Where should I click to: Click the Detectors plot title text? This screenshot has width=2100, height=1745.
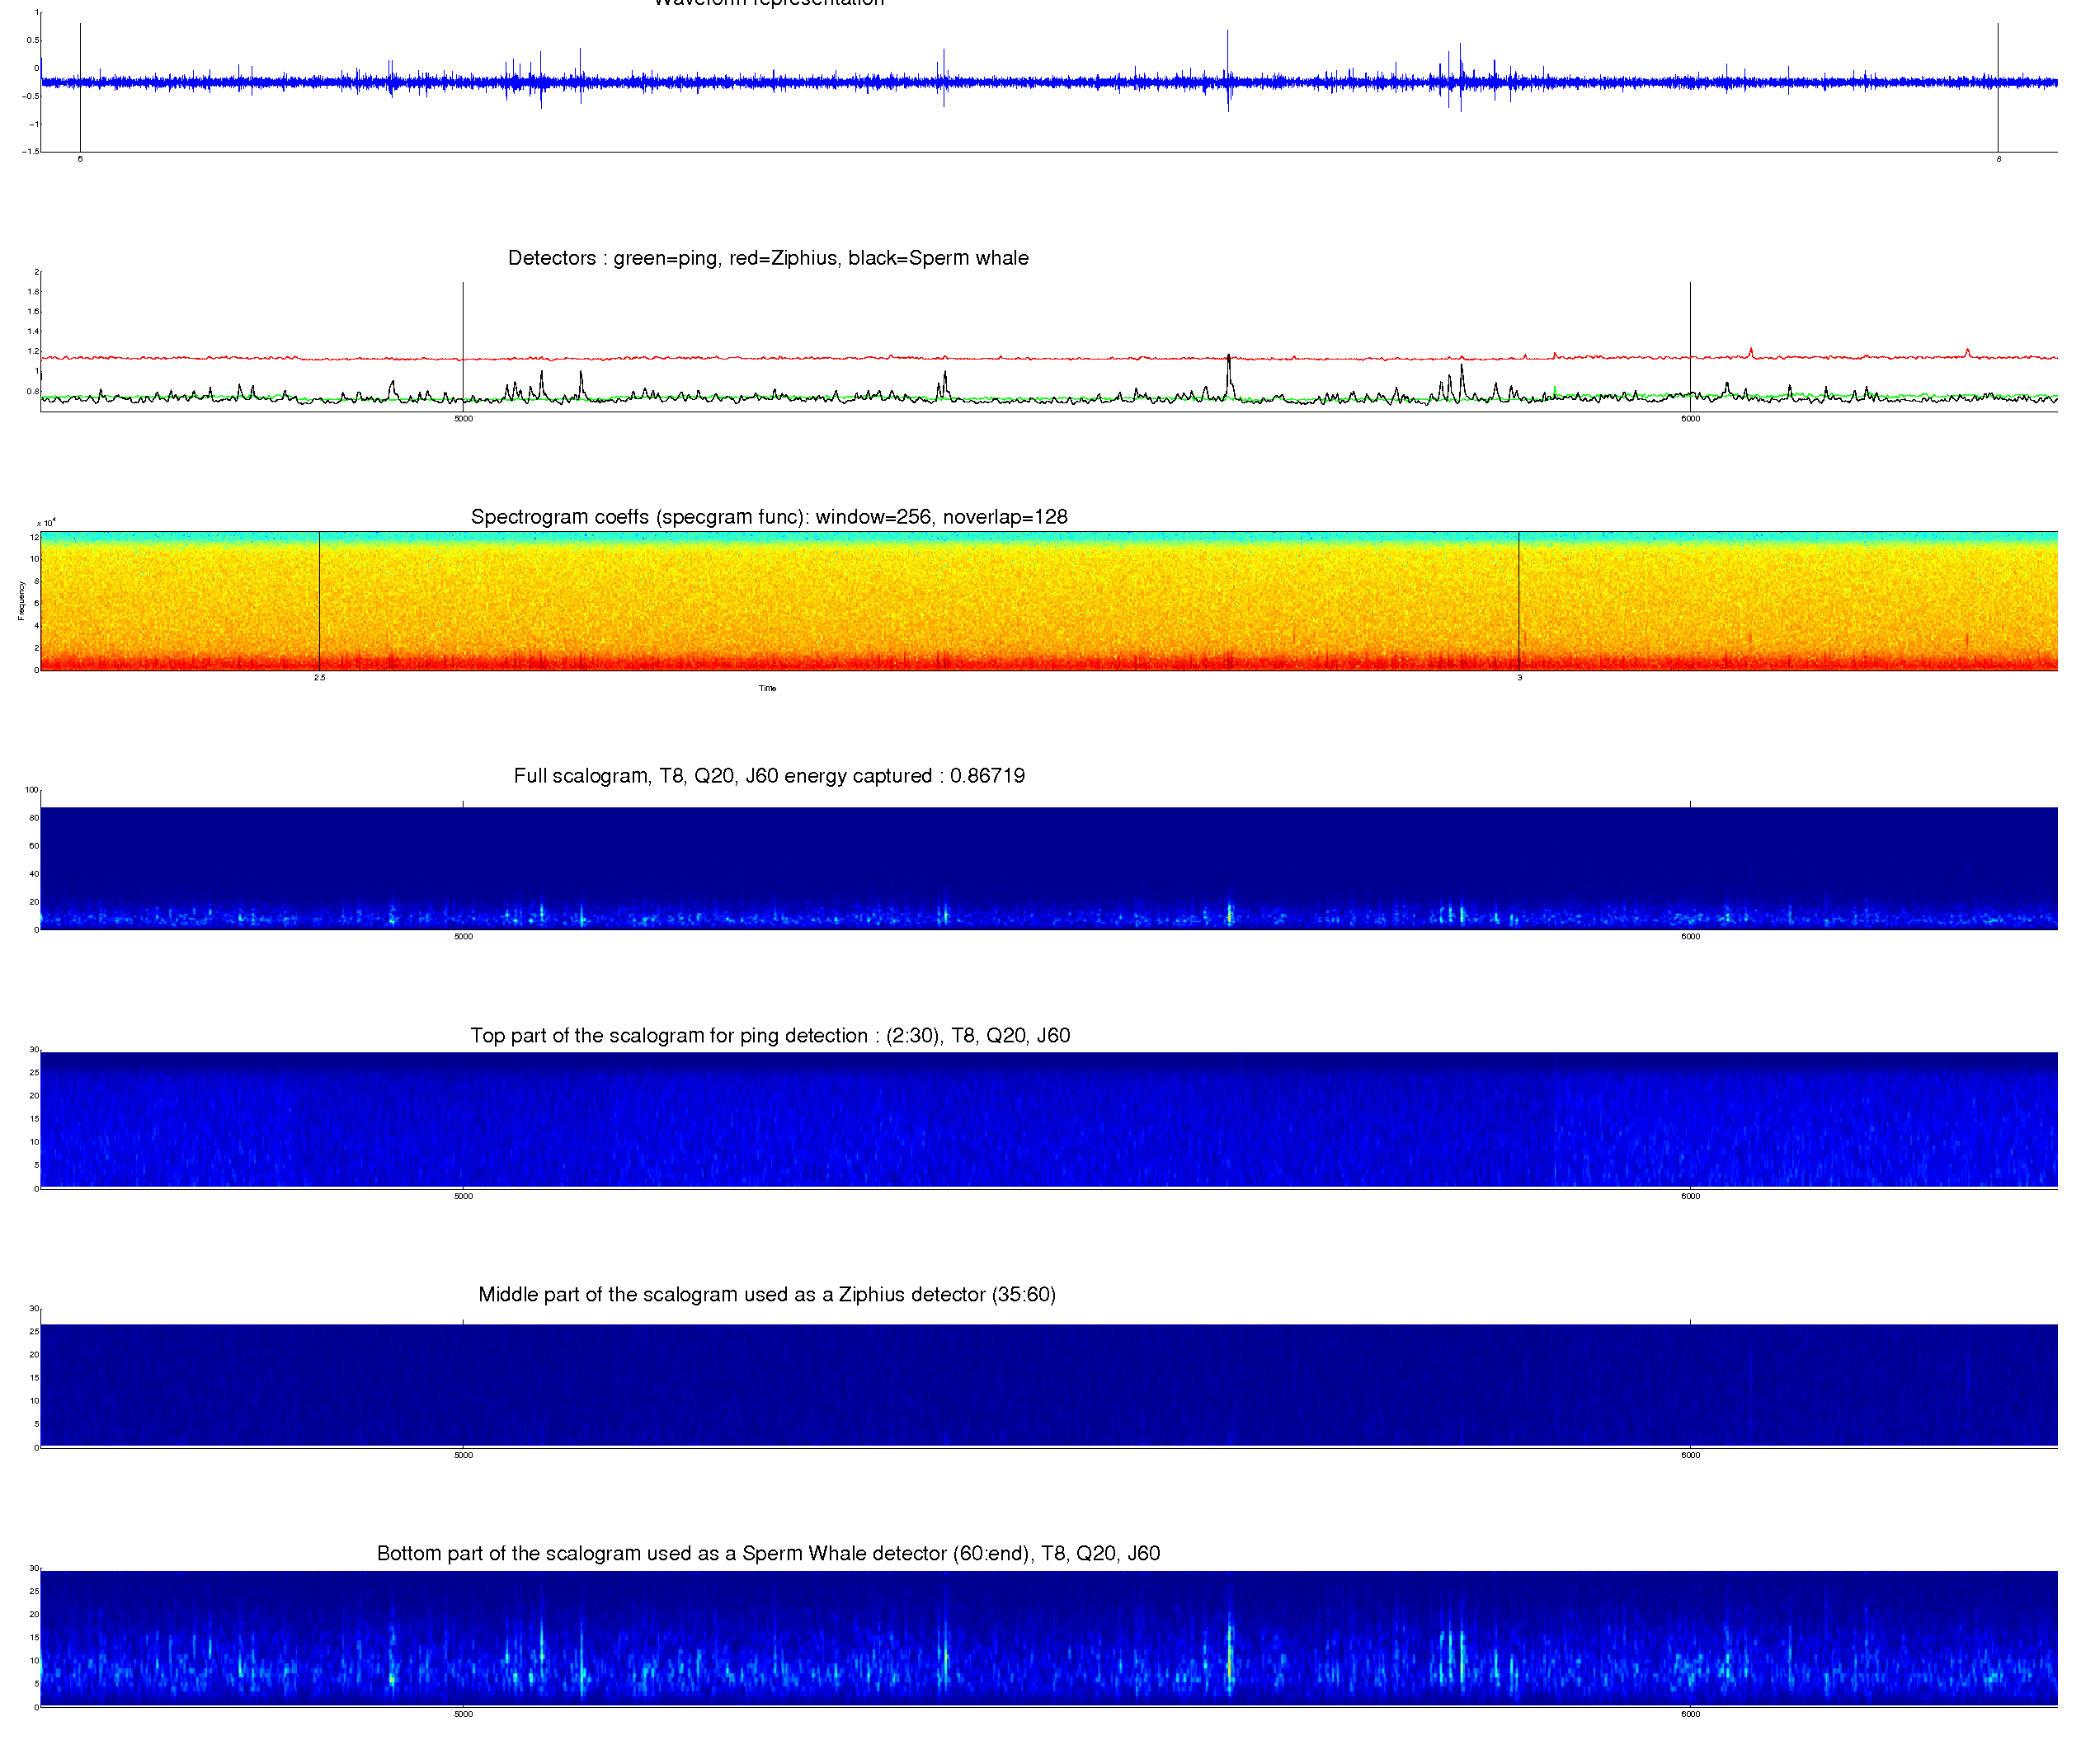768,258
